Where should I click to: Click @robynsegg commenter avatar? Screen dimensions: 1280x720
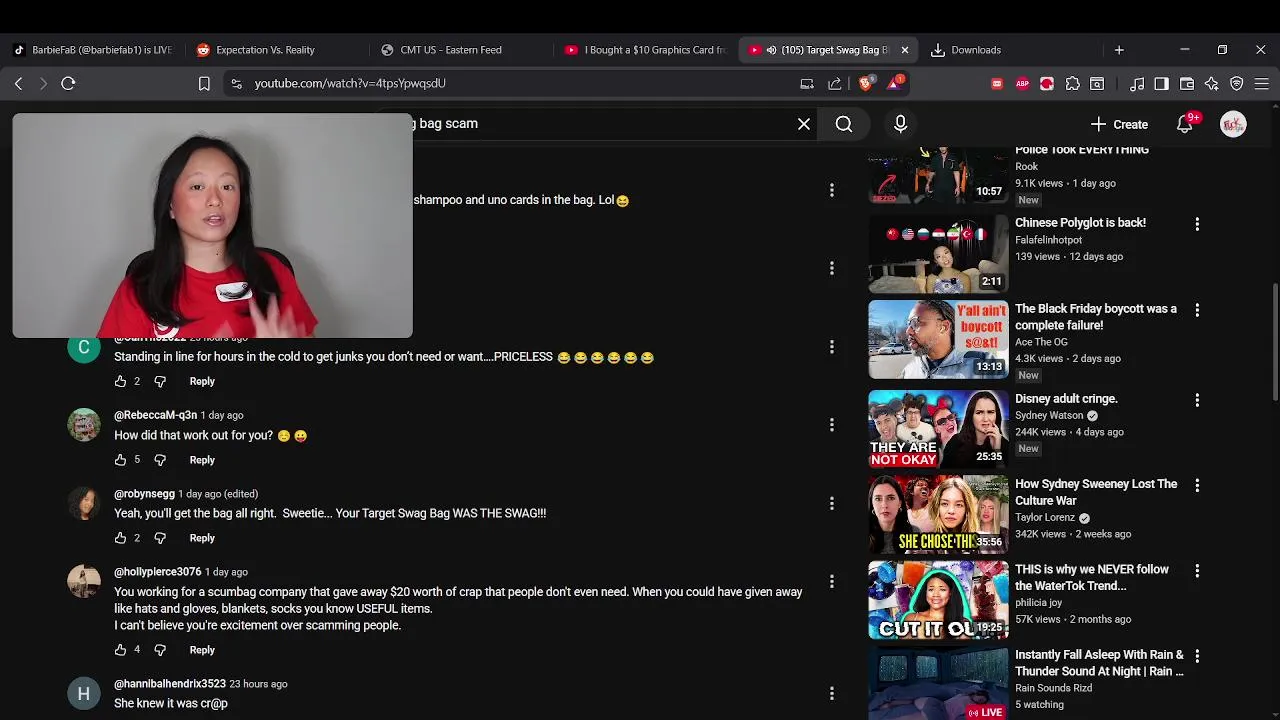tap(84, 503)
